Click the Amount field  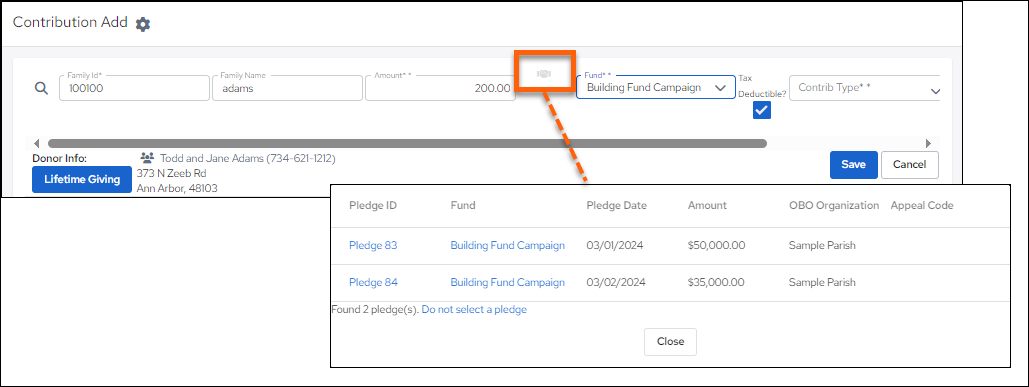click(x=440, y=88)
